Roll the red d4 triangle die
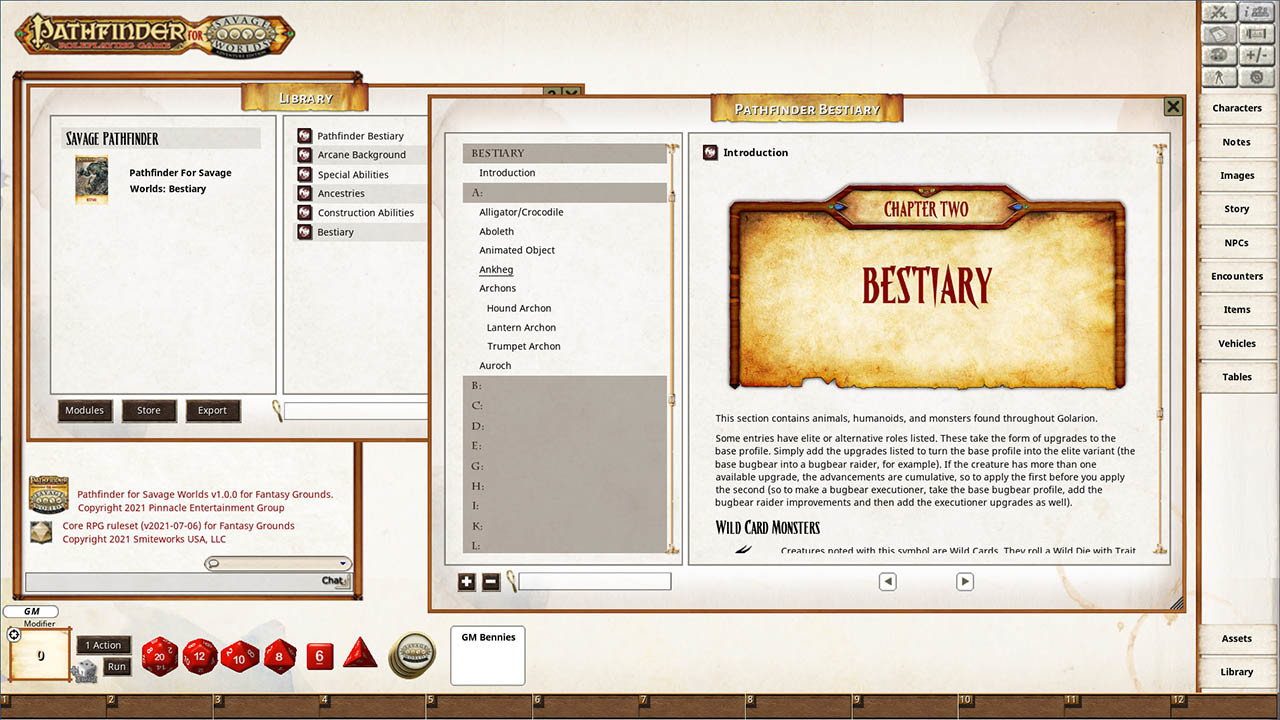This screenshot has height=720, width=1280. [x=359, y=656]
